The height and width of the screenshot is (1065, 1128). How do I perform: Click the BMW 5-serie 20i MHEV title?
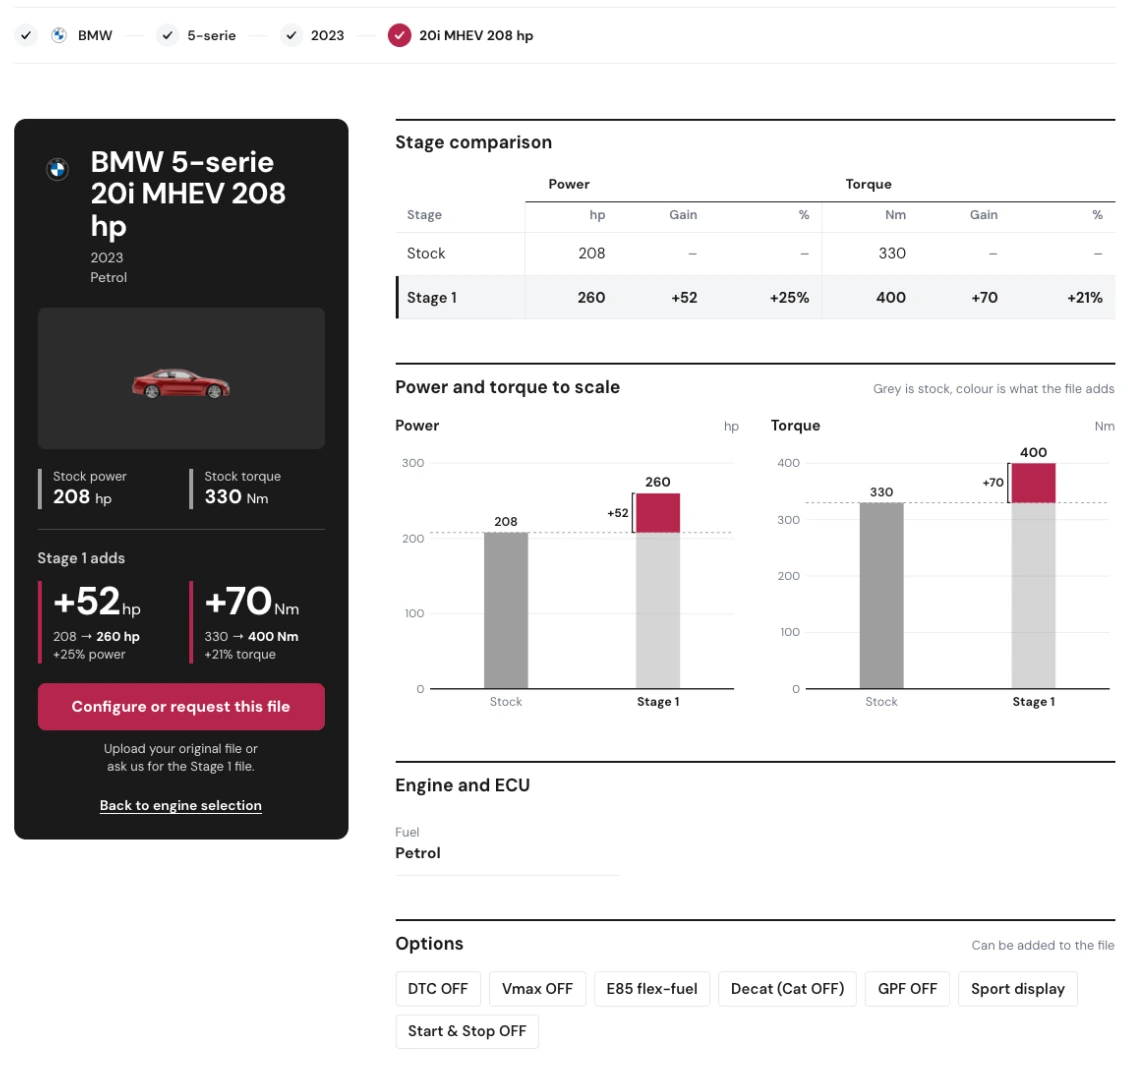coord(188,194)
